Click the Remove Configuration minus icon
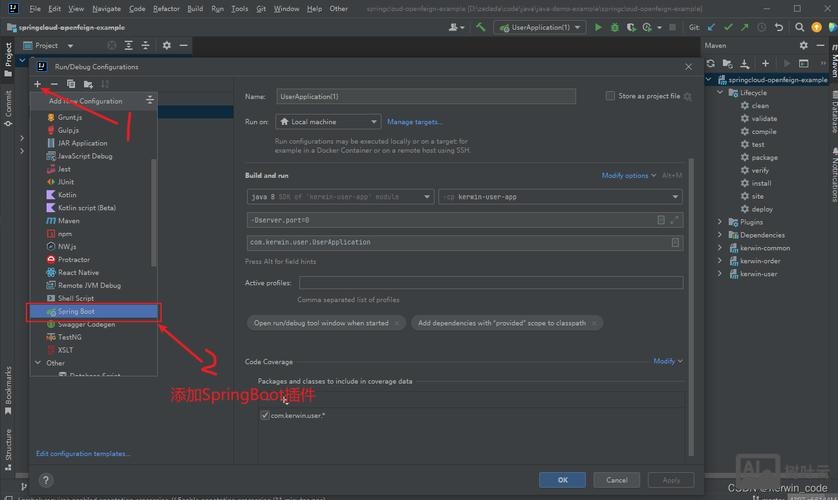This screenshot has height=500, width=838. 54,84
